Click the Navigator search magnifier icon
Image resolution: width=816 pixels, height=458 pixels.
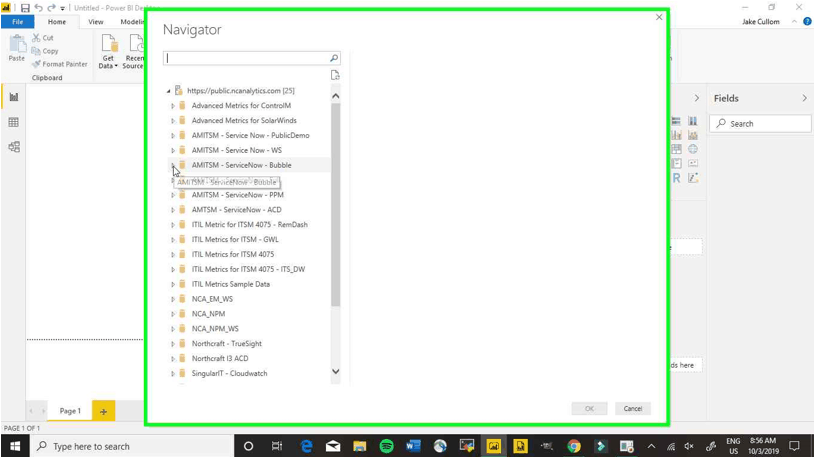point(334,59)
